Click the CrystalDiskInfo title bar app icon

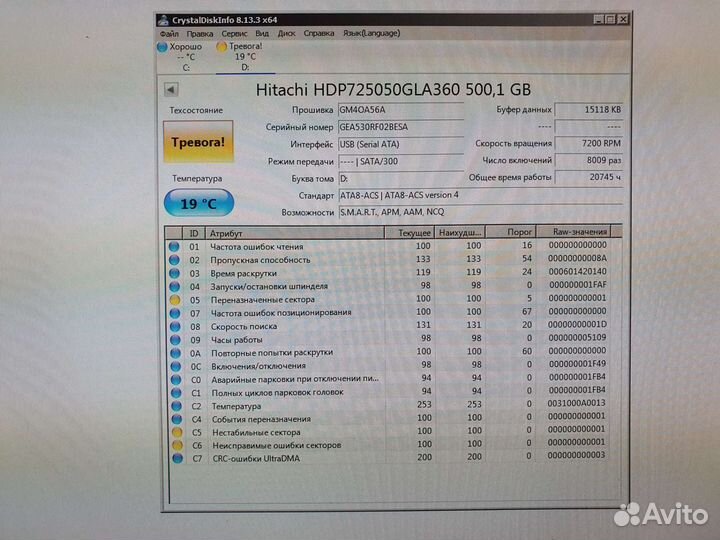point(163,20)
